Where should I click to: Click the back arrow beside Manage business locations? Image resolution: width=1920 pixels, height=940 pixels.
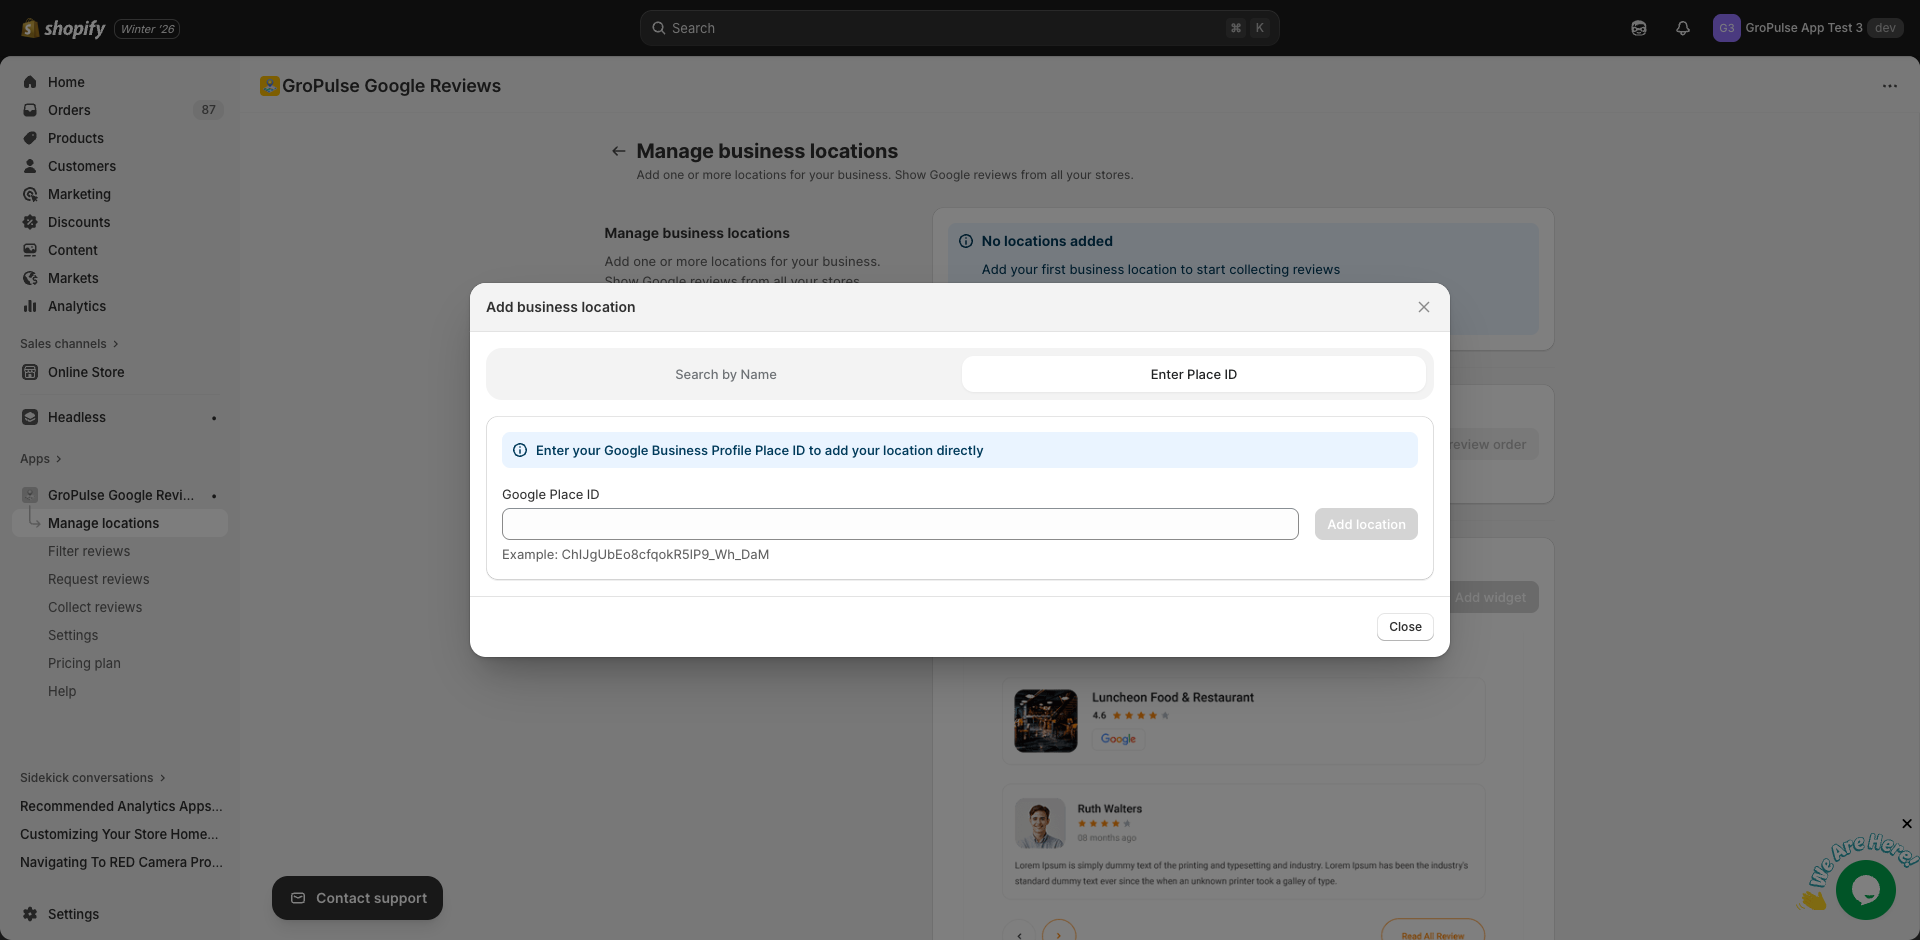pos(618,151)
